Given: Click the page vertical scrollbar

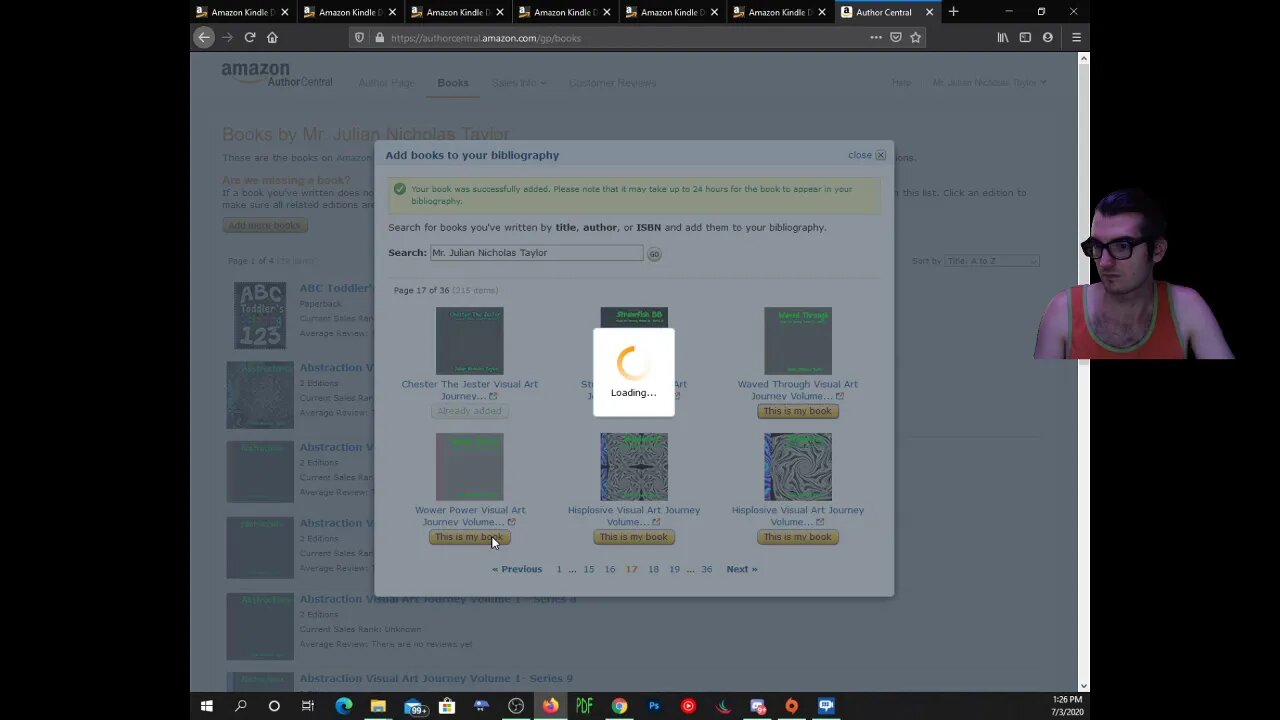Looking at the screenshot, I should click(x=1083, y=370).
